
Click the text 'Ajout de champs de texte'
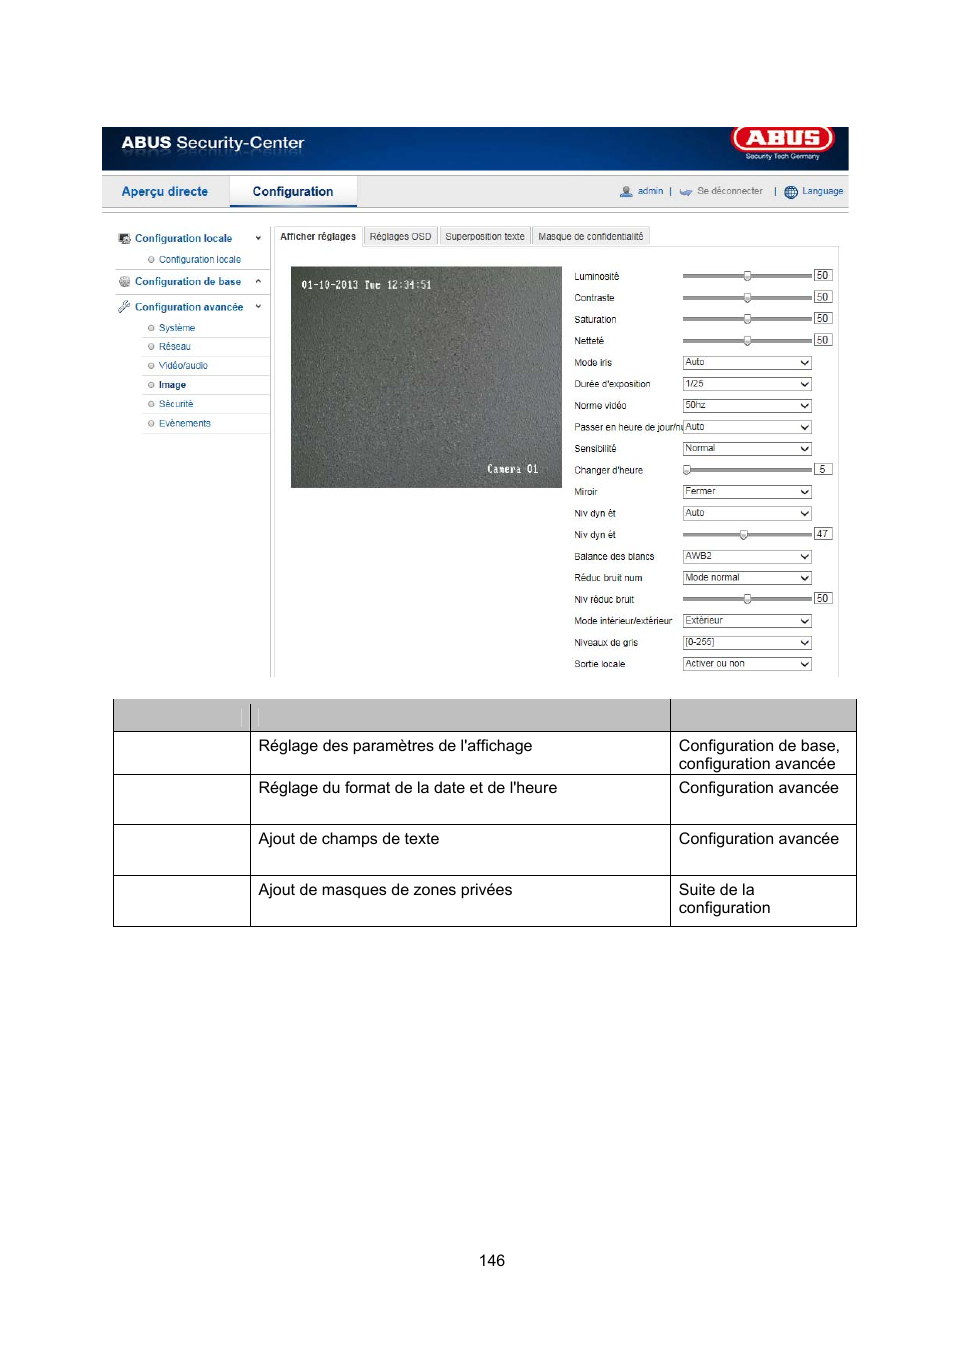coord(349,839)
